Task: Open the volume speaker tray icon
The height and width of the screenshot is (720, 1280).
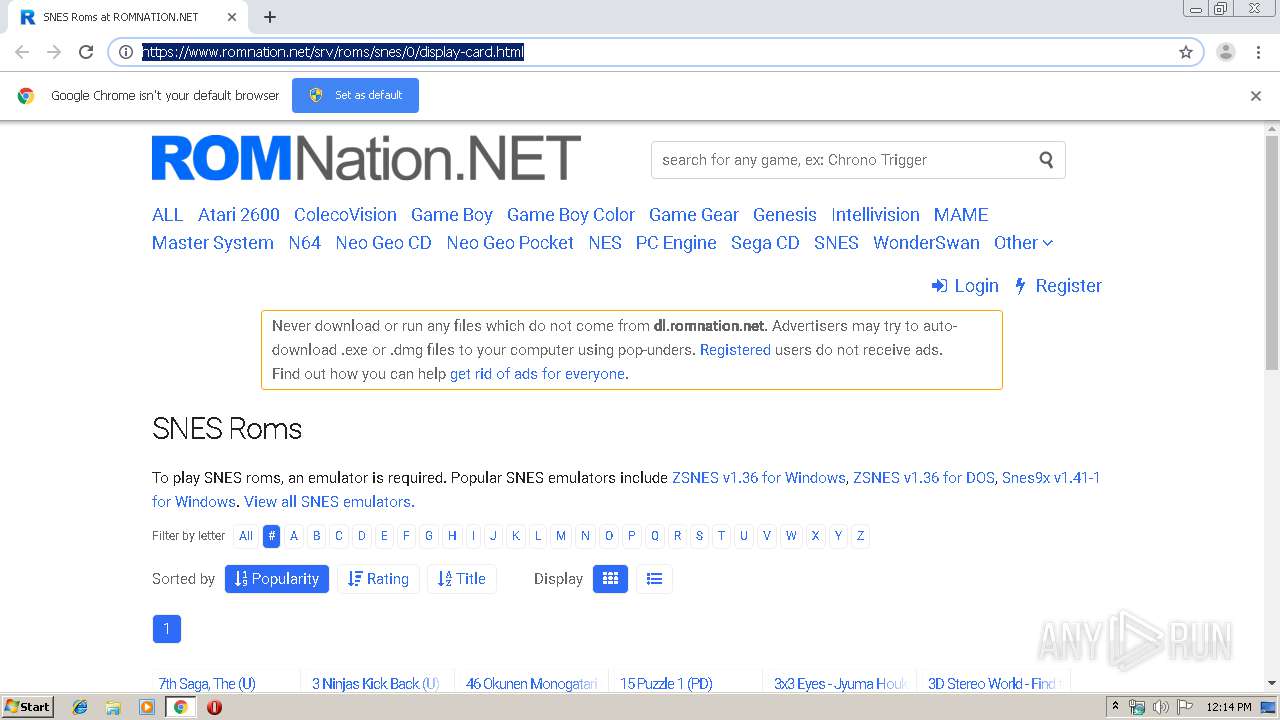Action: pyautogui.click(x=1161, y=707)
